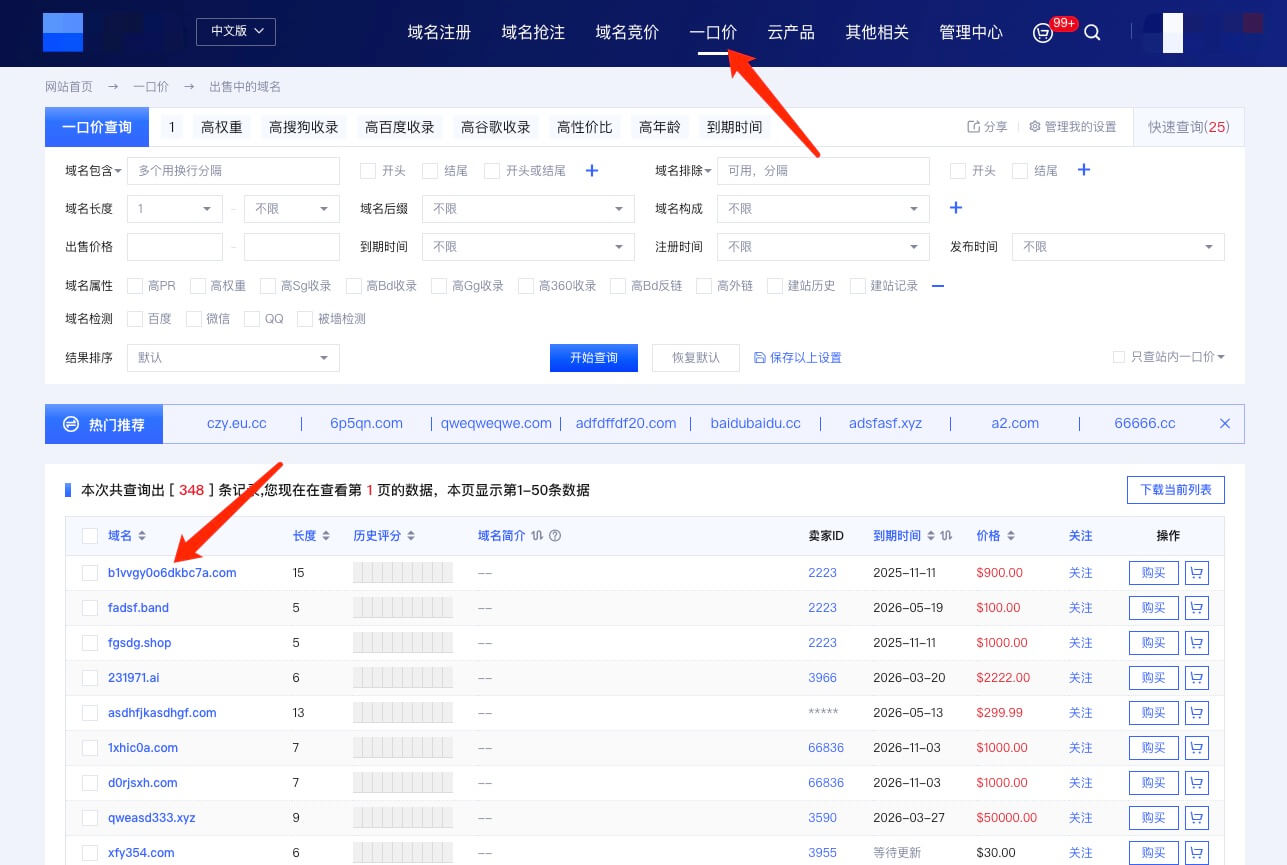Click the help question mark beside 域名简介
This screenshot has width=1287, height=865.
tap(555, 536)
